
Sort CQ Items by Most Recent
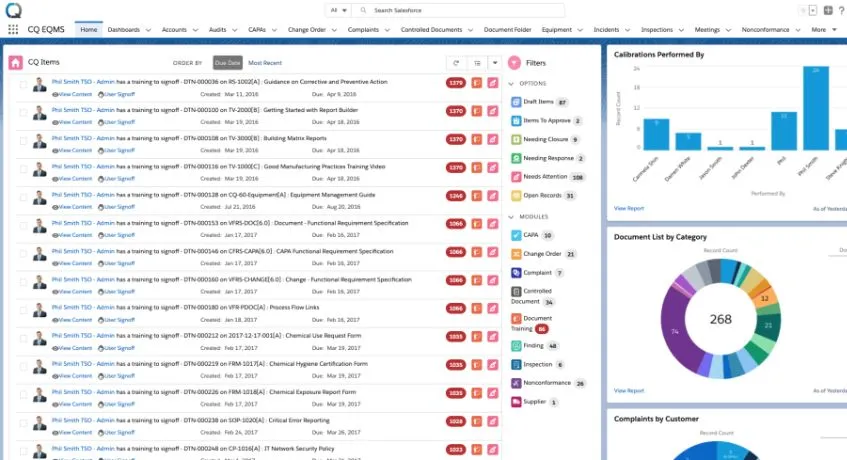265,63
